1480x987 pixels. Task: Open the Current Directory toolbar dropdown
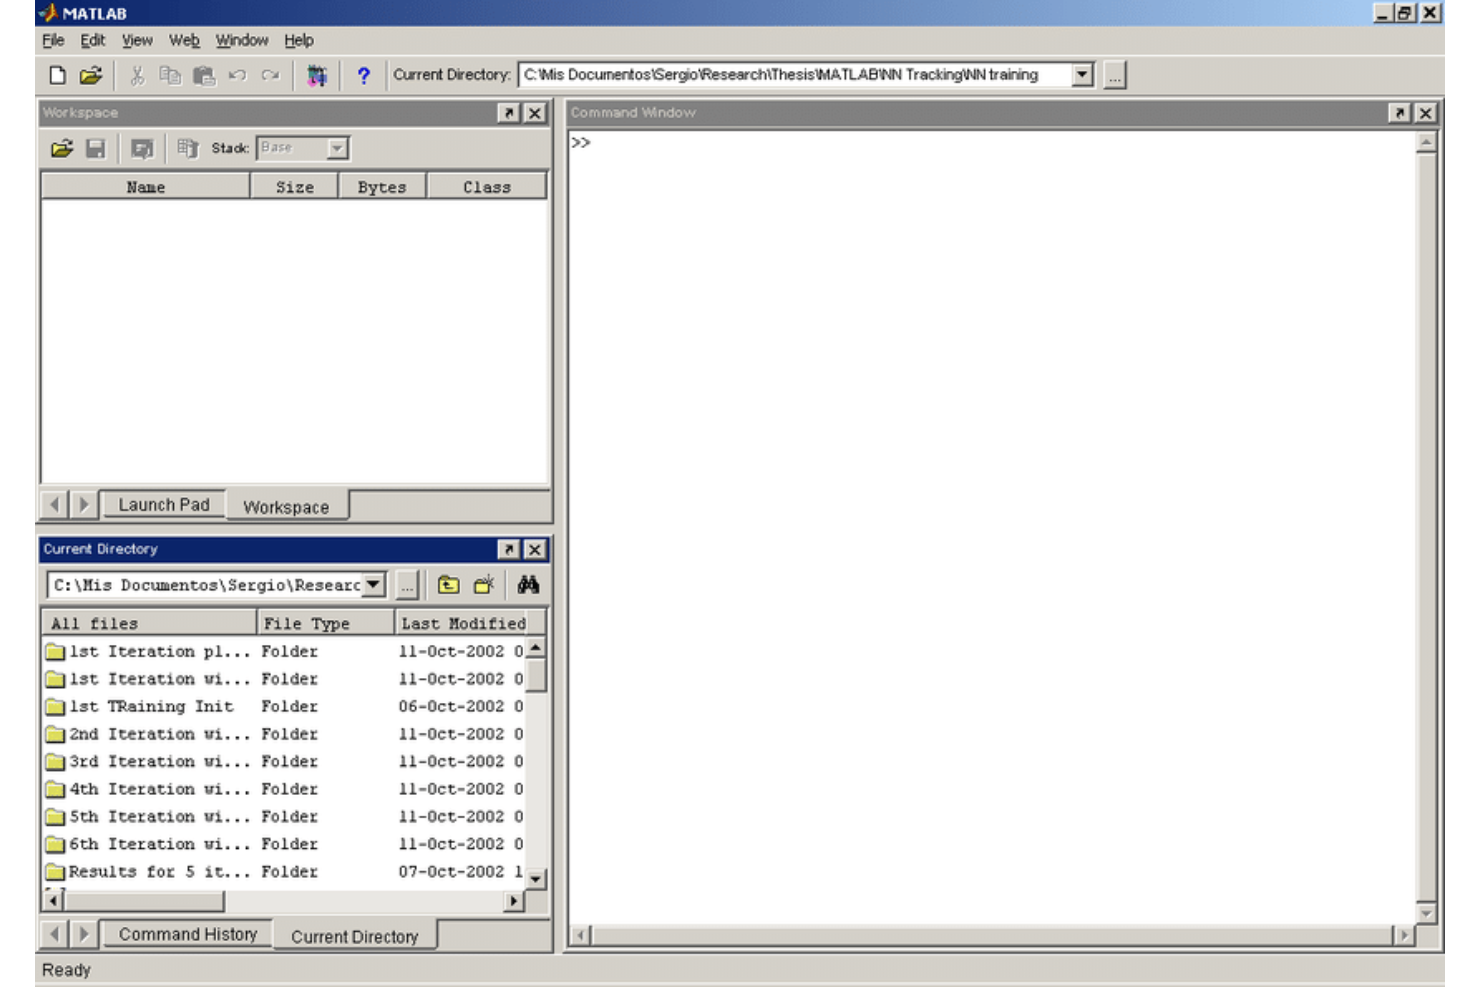tap(1084, 73)
